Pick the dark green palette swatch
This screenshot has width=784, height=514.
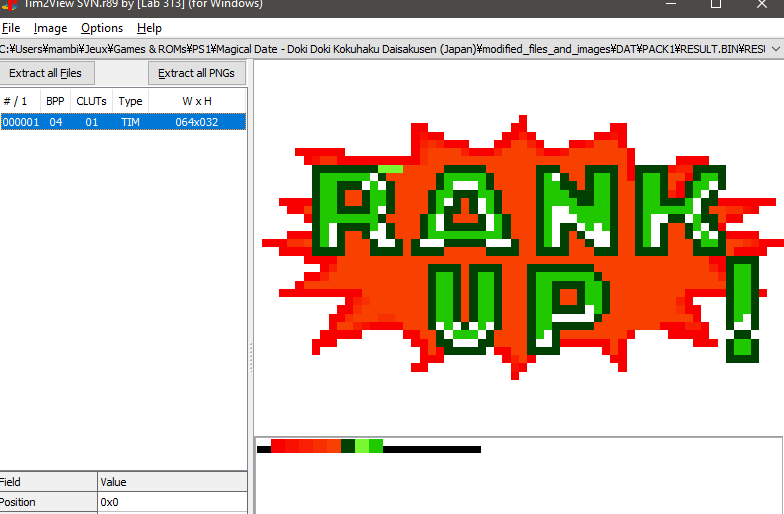pyautogui.click(x=348, y=446)
